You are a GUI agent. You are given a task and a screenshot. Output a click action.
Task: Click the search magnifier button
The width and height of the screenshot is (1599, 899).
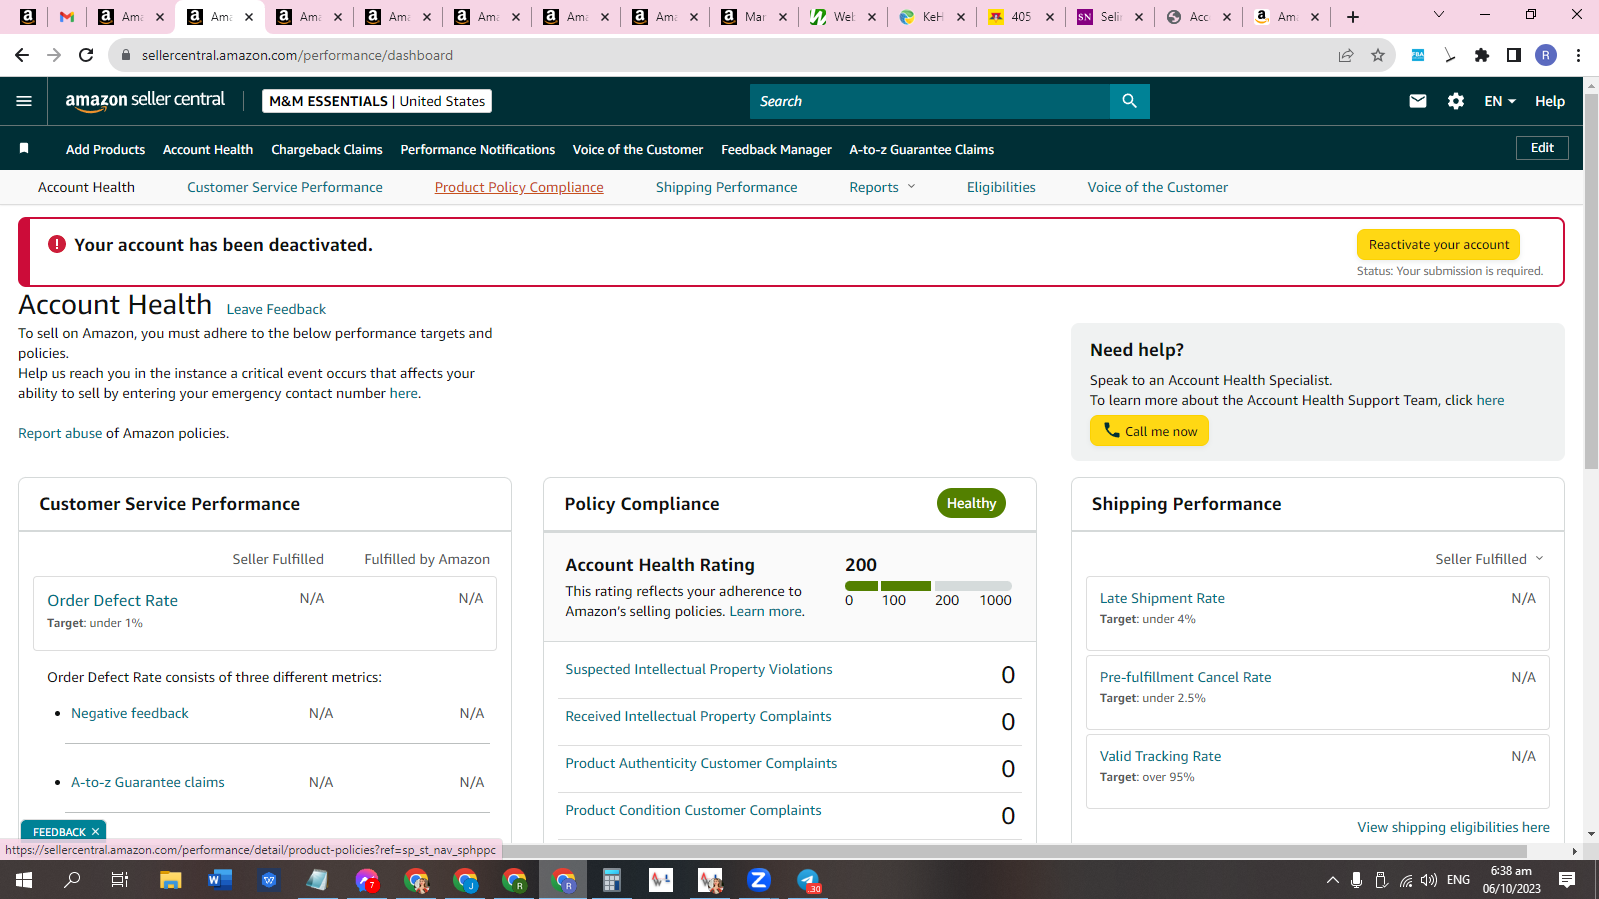tap(1129, 101)
